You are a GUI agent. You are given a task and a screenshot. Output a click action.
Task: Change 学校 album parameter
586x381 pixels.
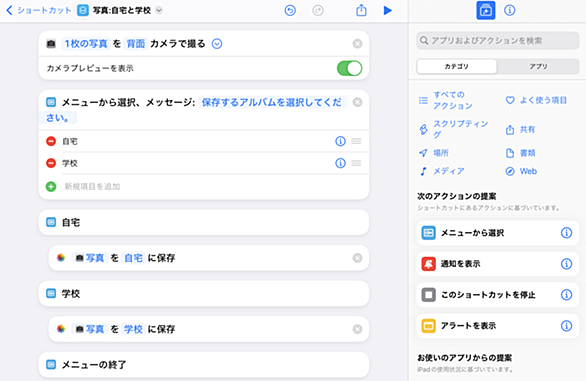click(x=133, y=329)
